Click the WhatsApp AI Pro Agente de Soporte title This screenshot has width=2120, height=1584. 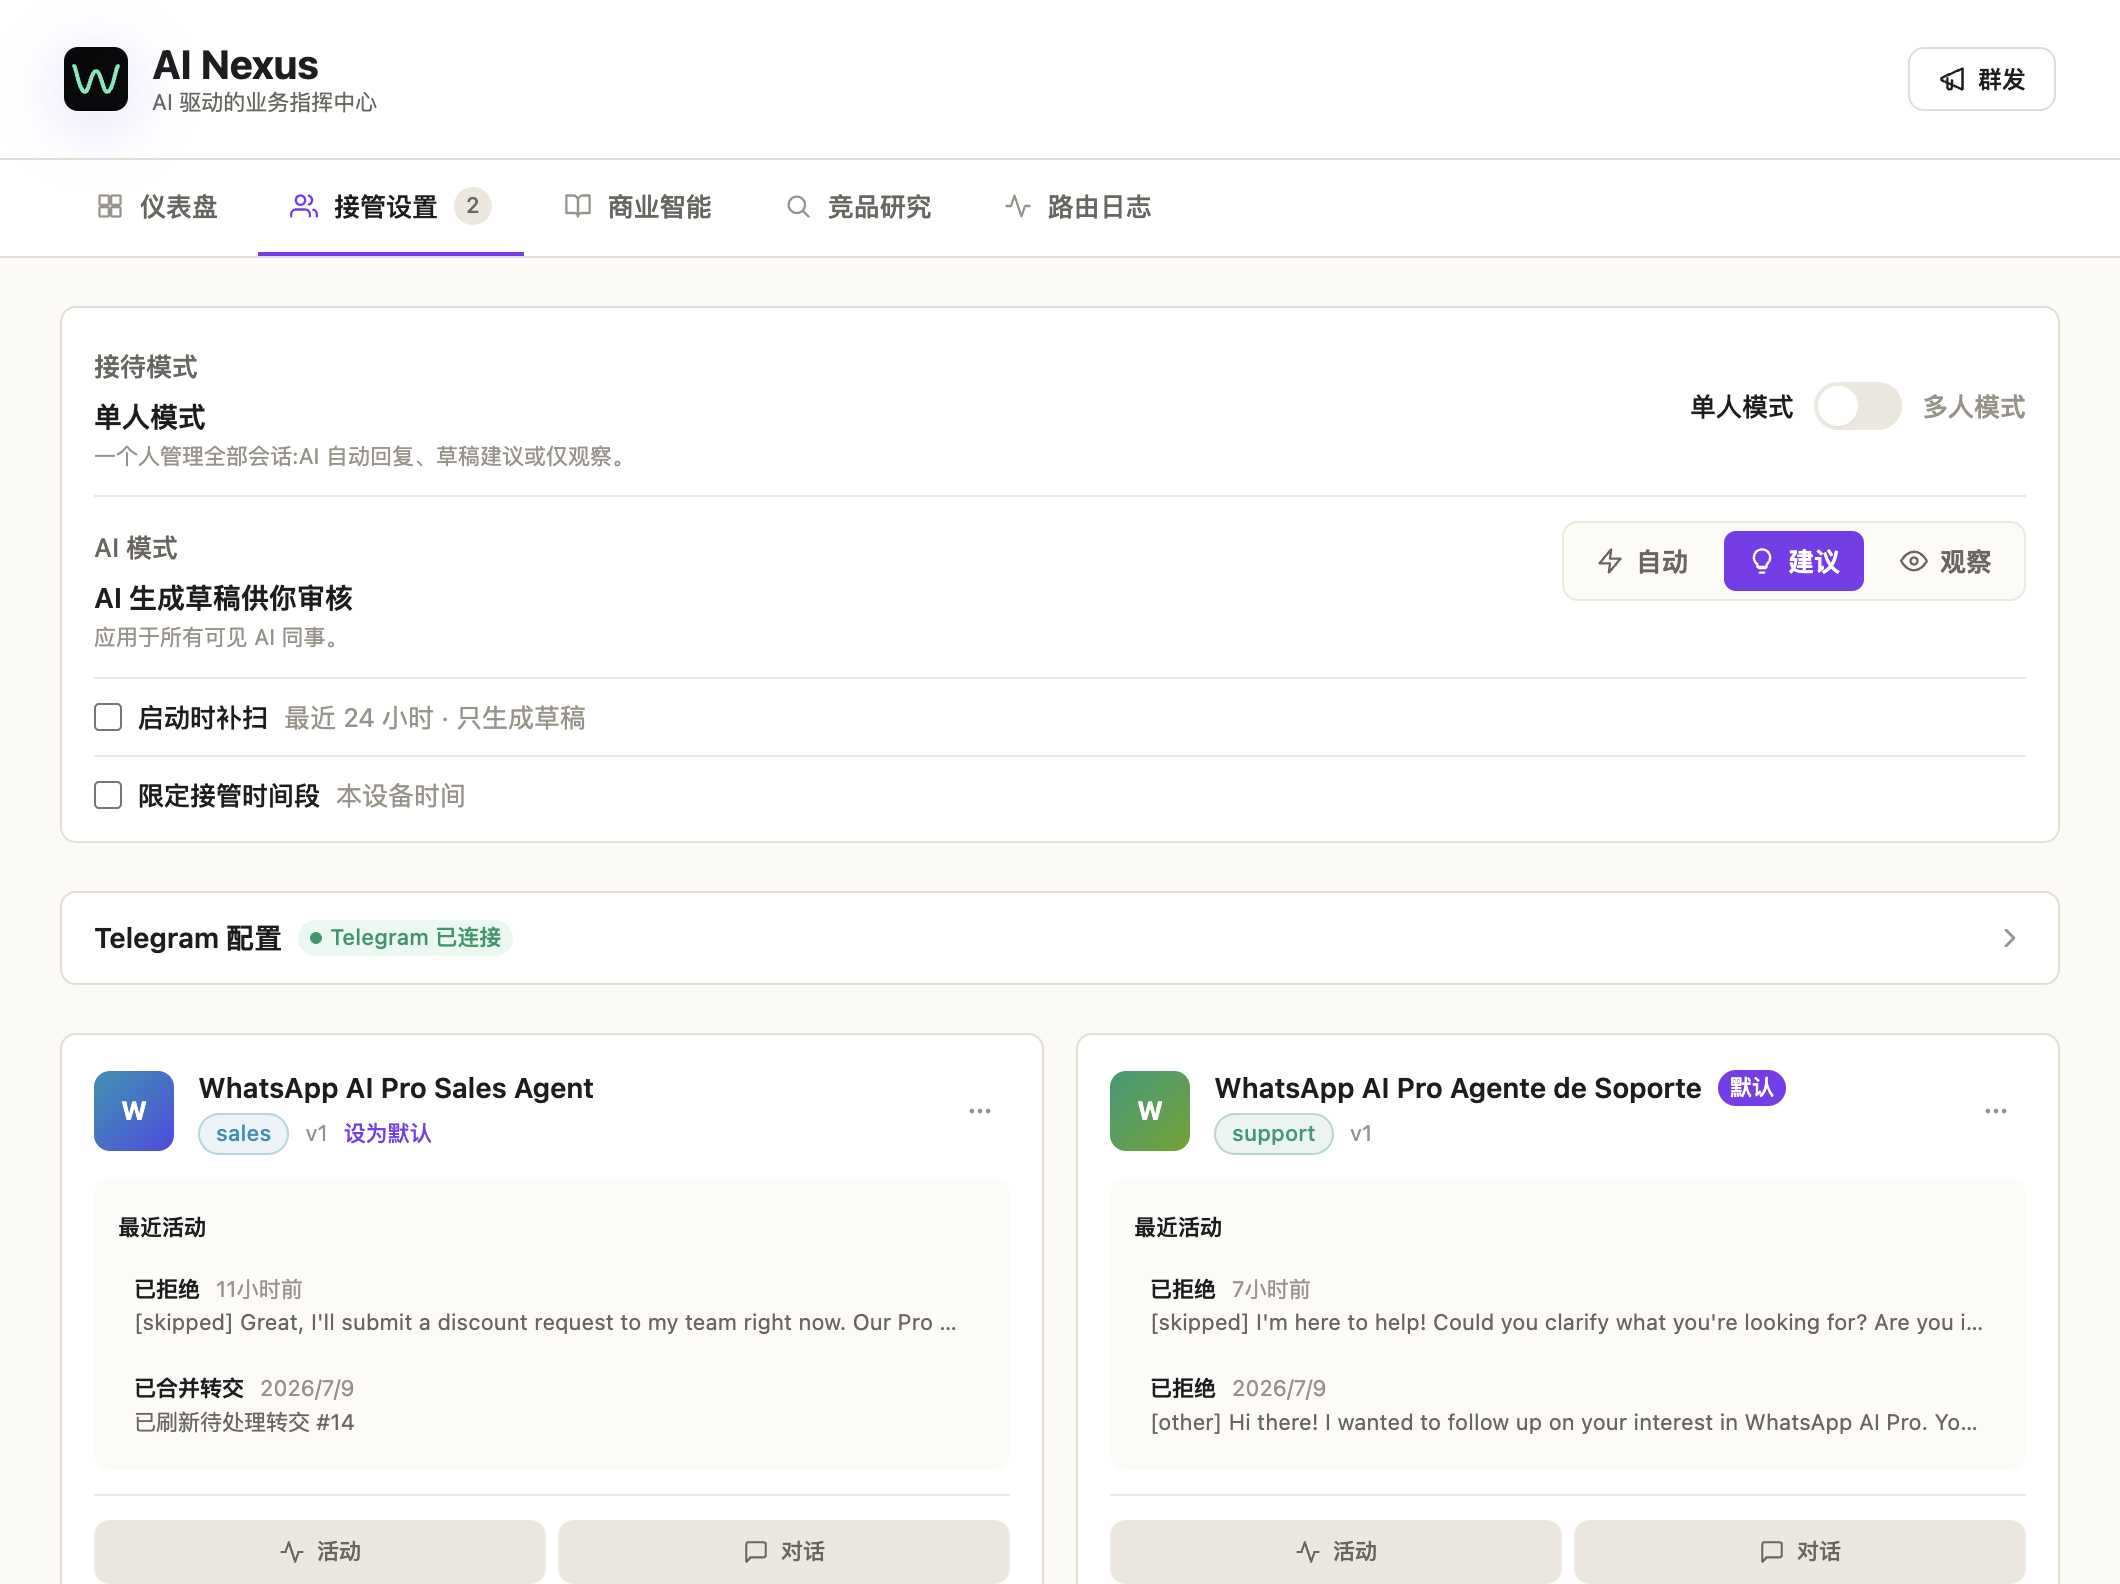tap(1458, 1087)
